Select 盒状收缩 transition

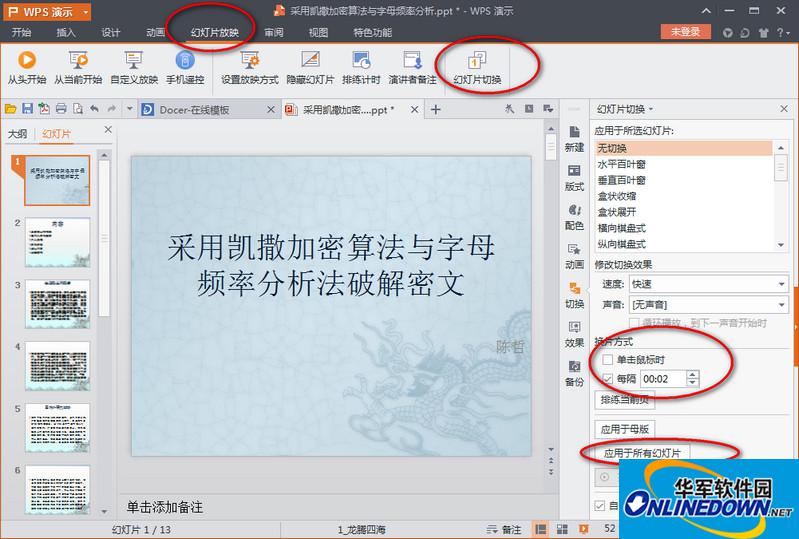[x=683, y=196]
